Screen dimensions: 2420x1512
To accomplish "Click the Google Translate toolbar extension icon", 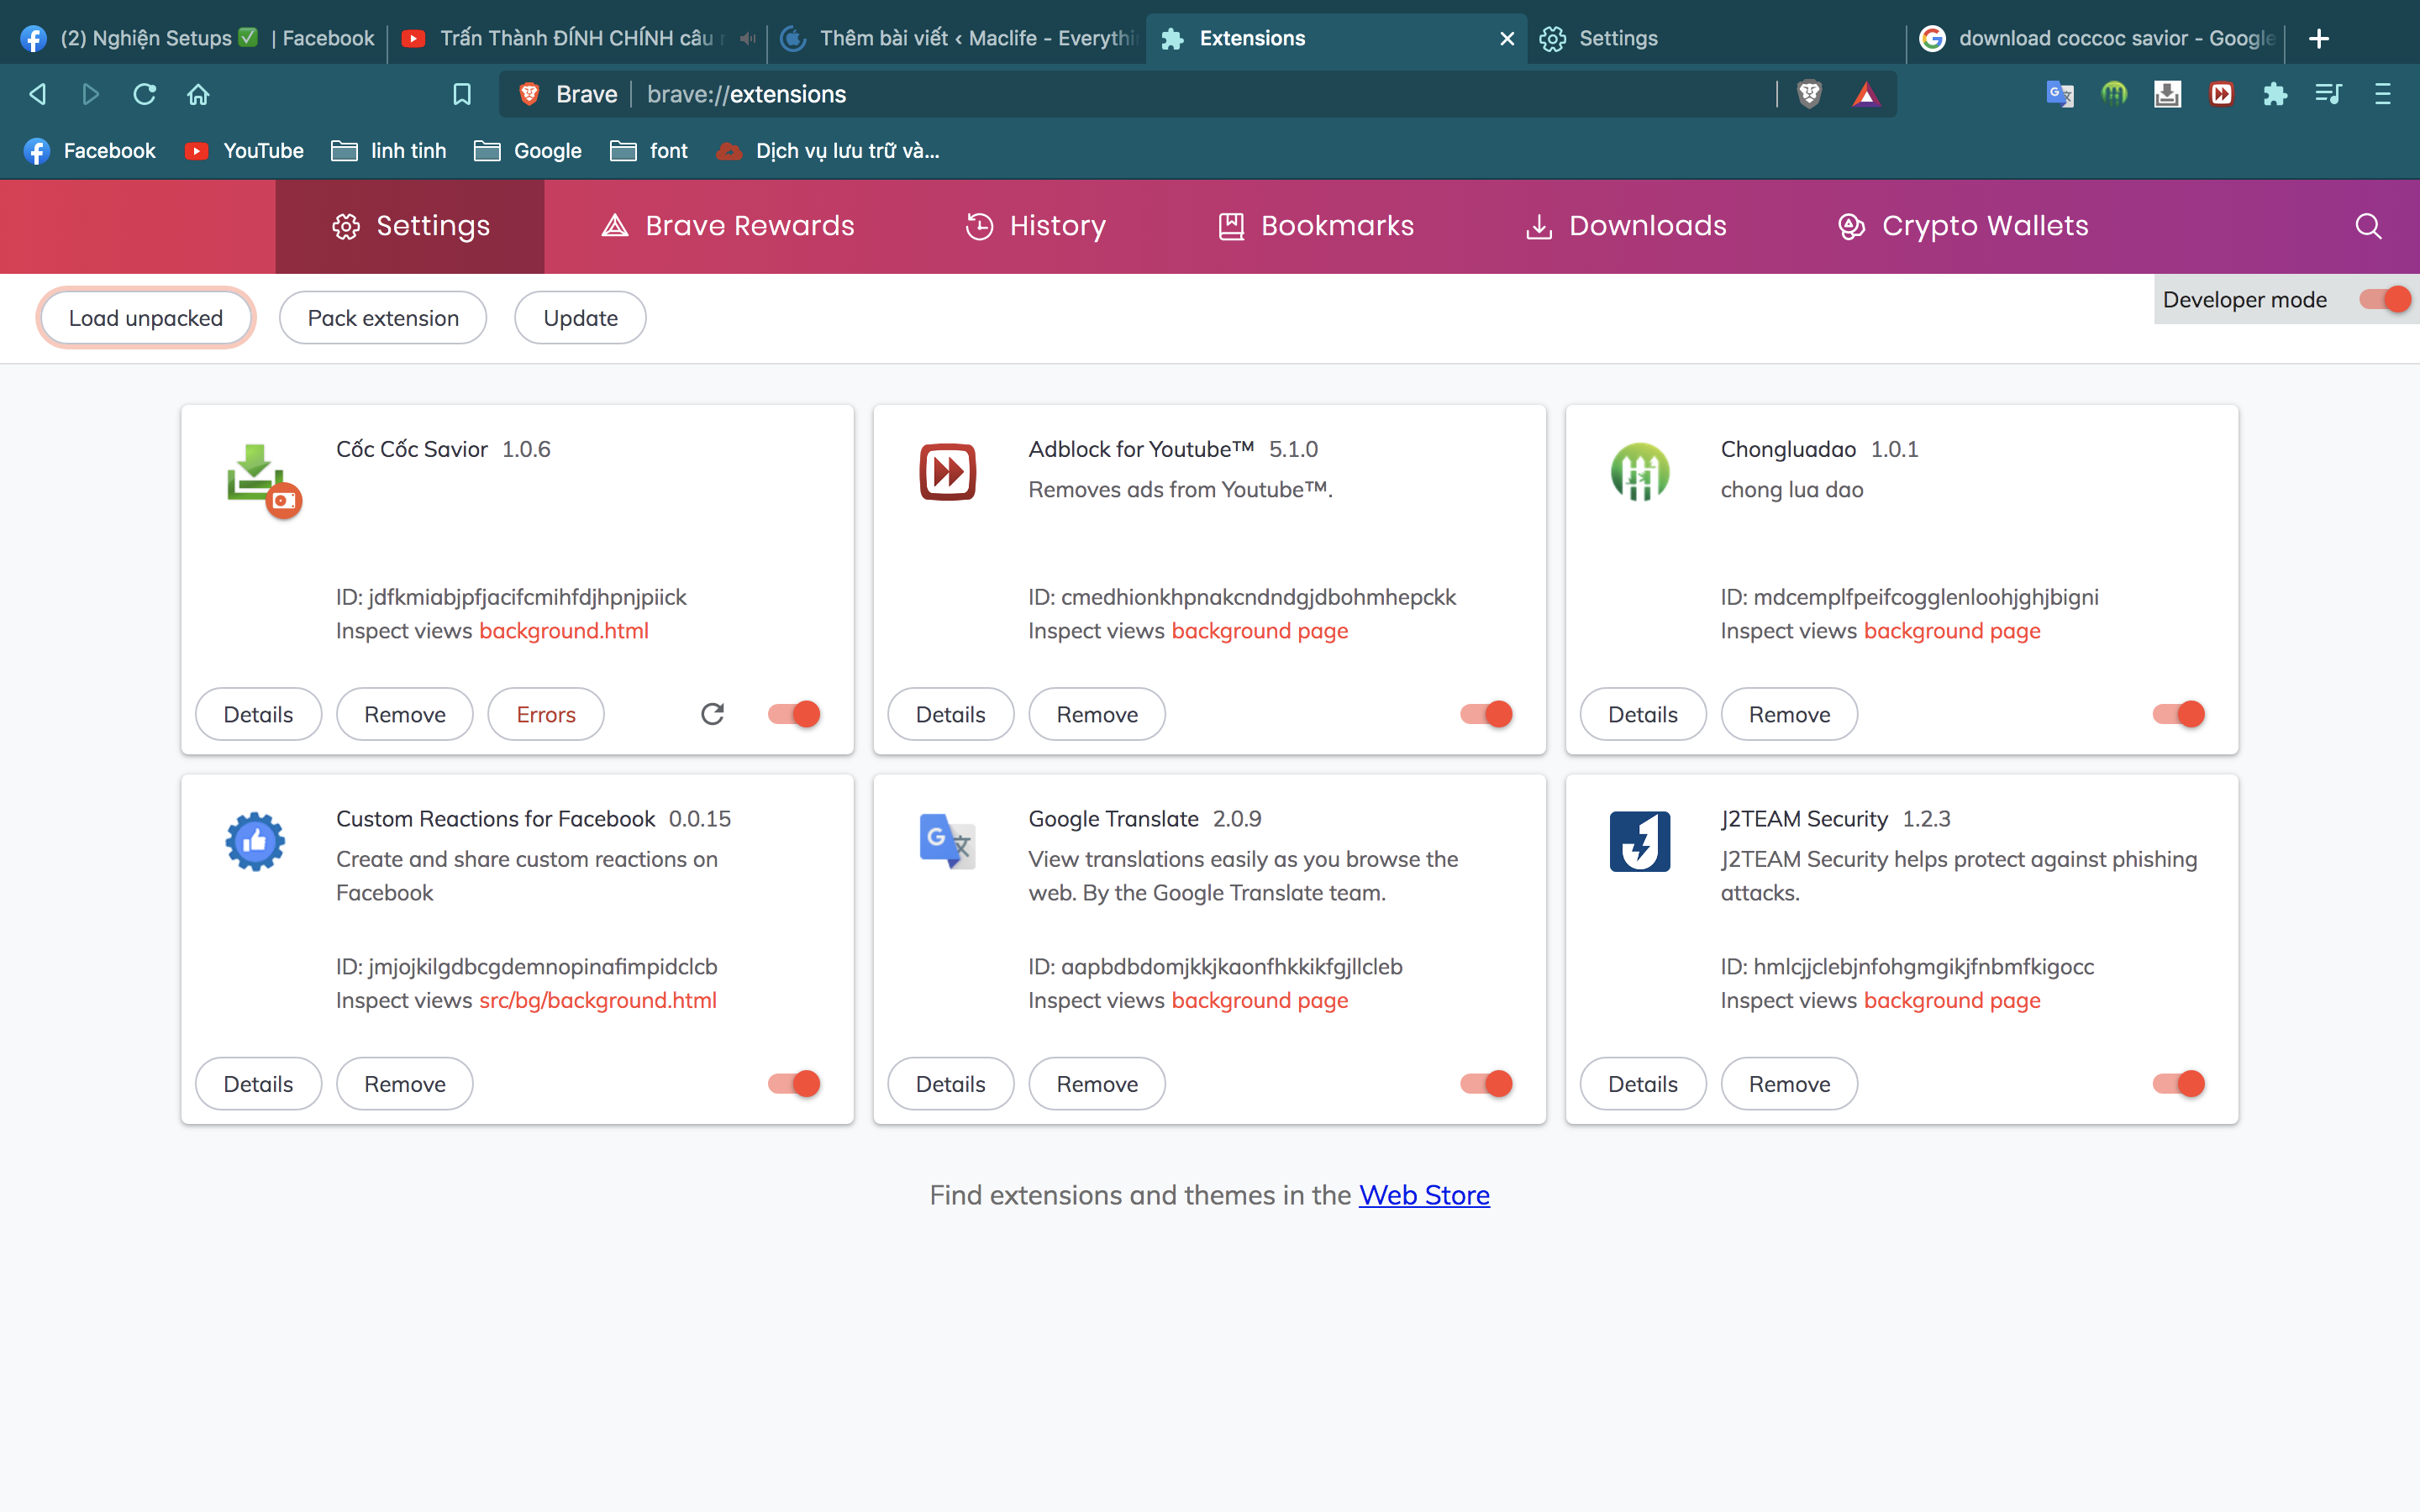I will click(x=2059, y=94).
